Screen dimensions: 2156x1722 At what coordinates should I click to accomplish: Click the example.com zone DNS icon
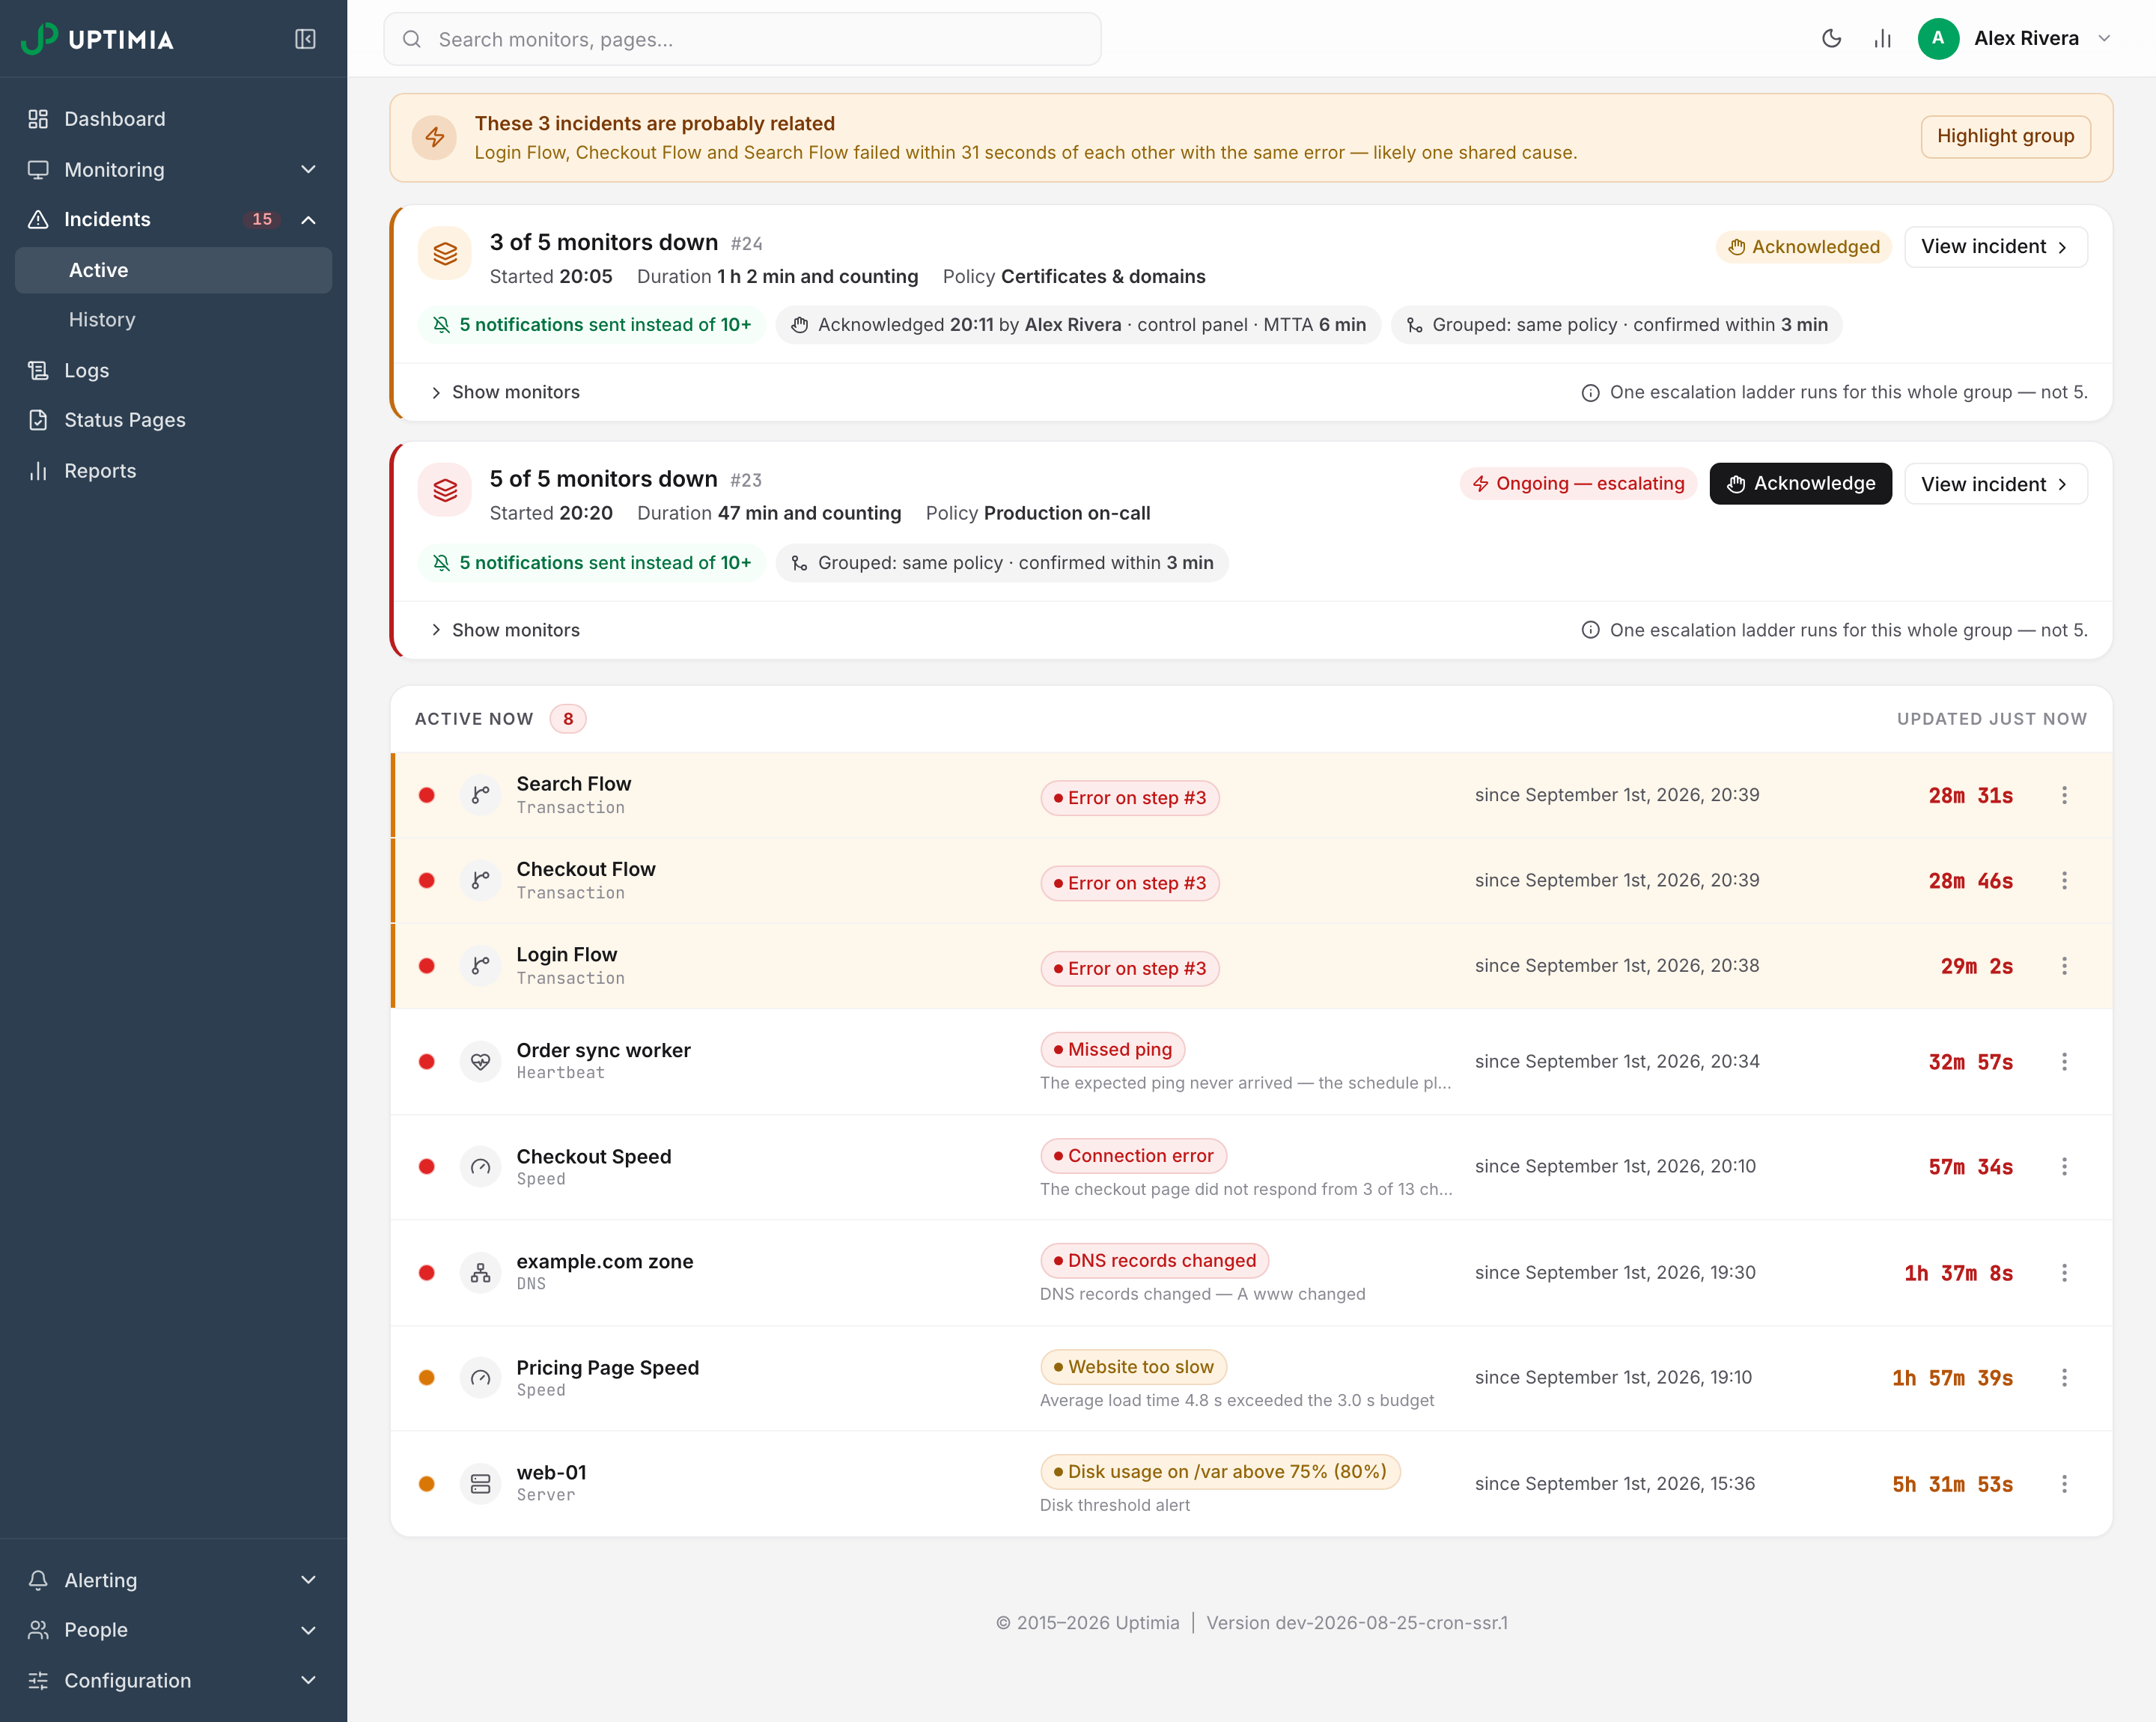480,1273
